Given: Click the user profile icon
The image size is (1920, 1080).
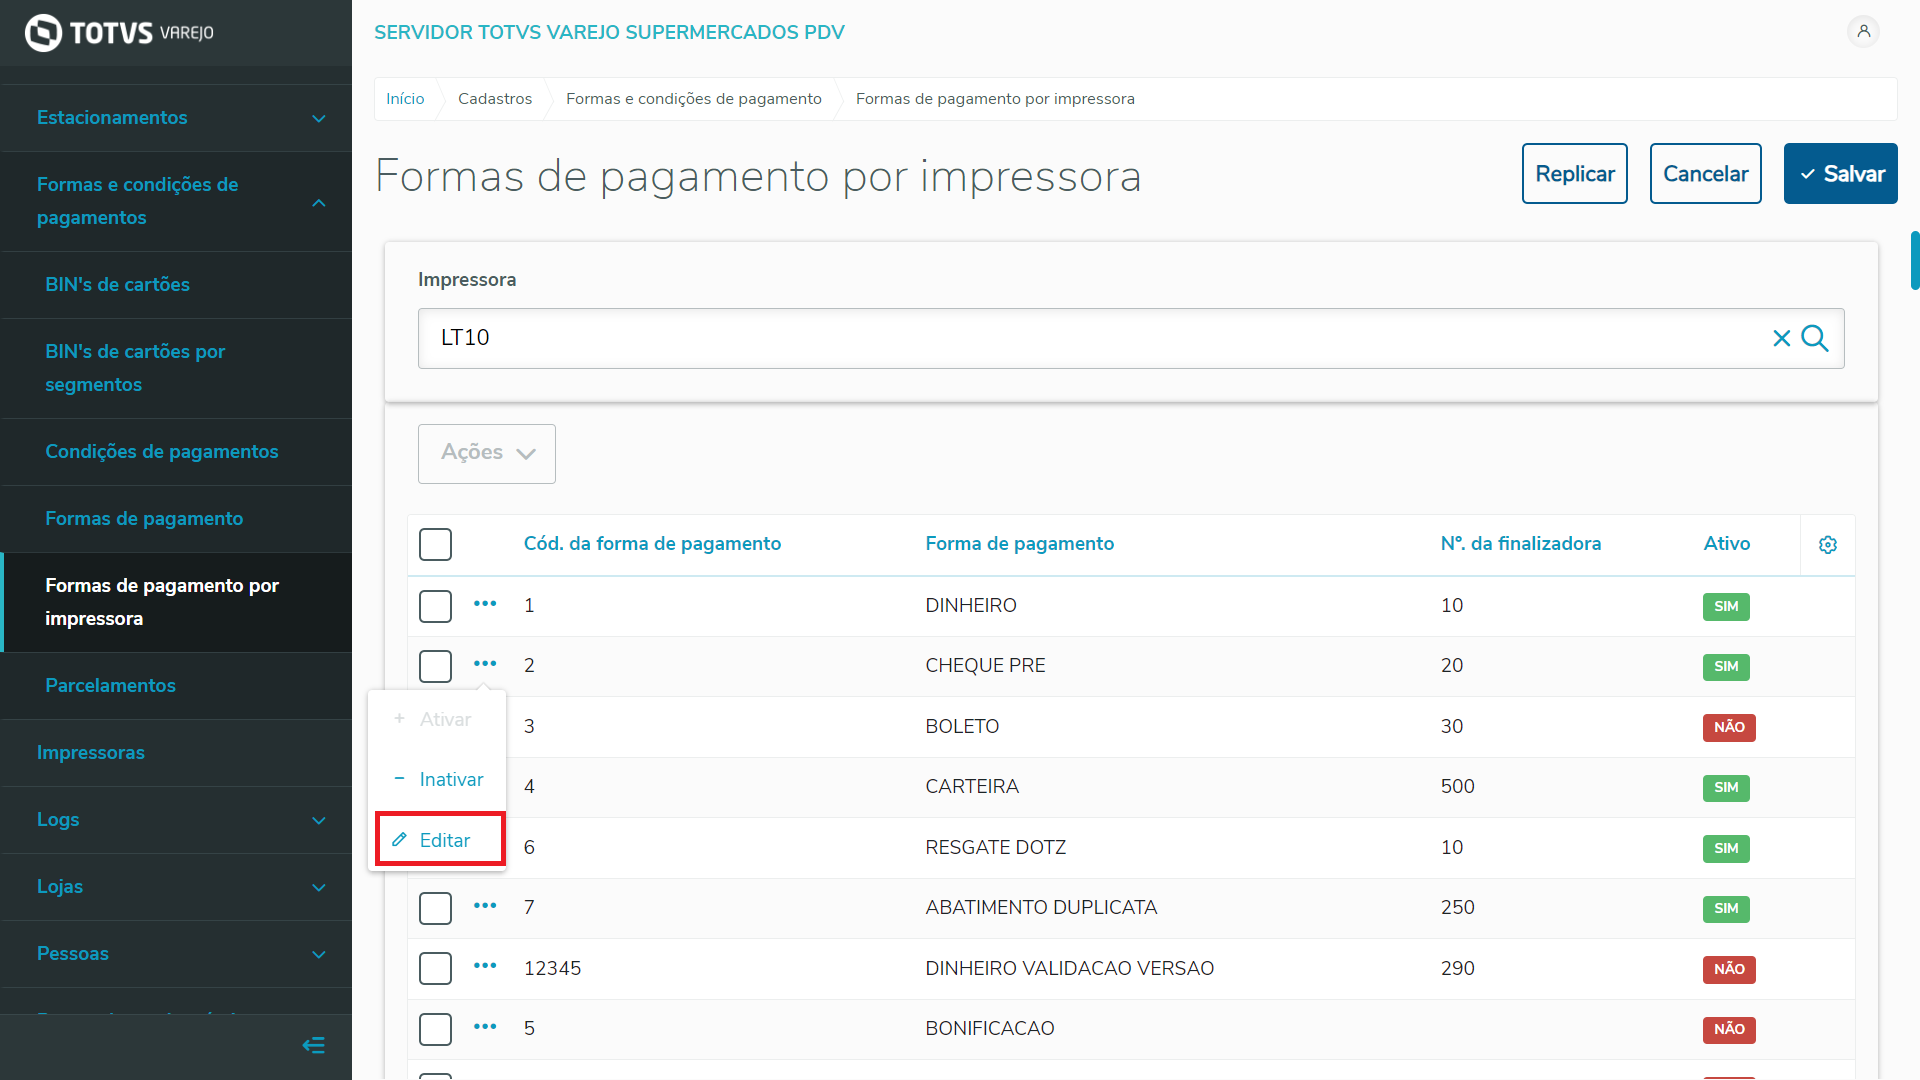Looking at the screenshot, I should [1863, 31].
